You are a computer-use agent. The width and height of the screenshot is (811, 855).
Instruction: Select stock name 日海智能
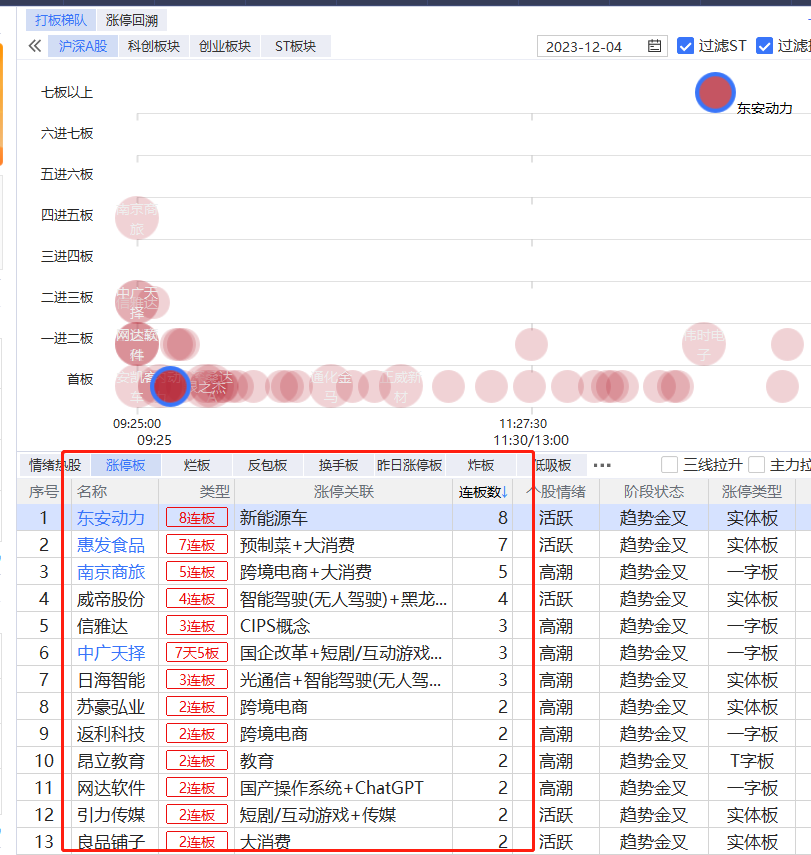click(x=111, y=680)
